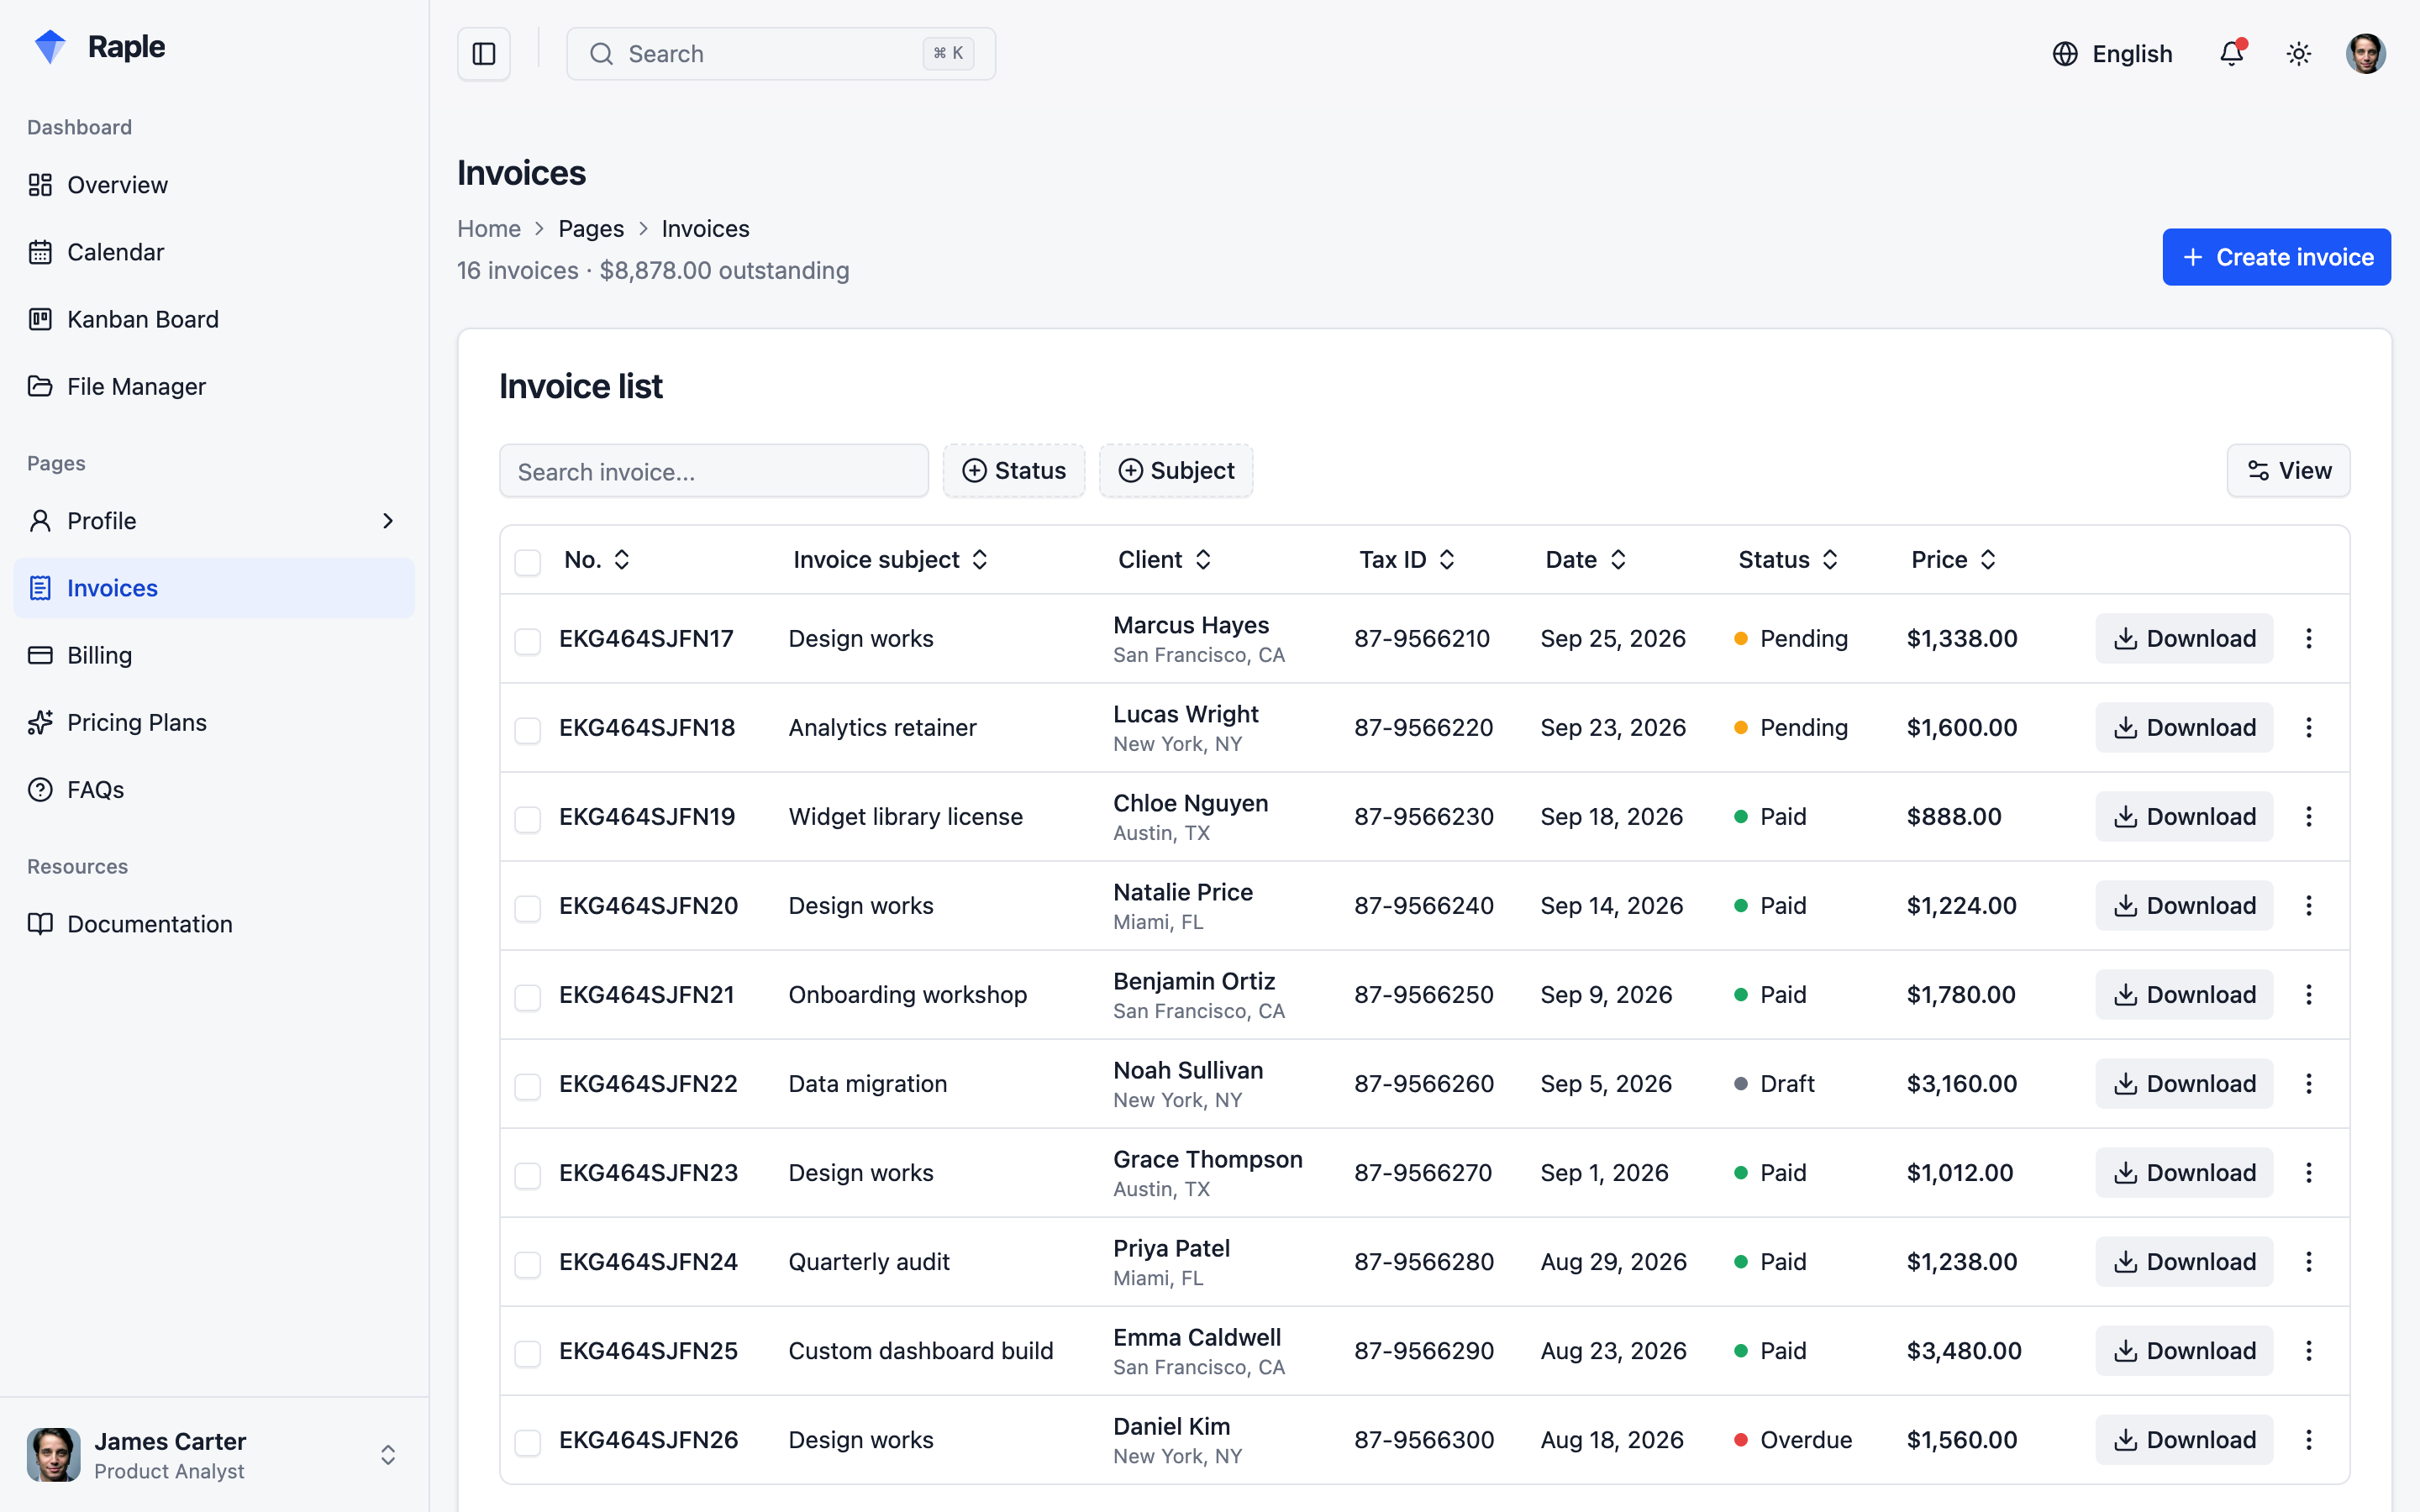
Task: Focus the Search invoice field
Action: pos(714,471)
